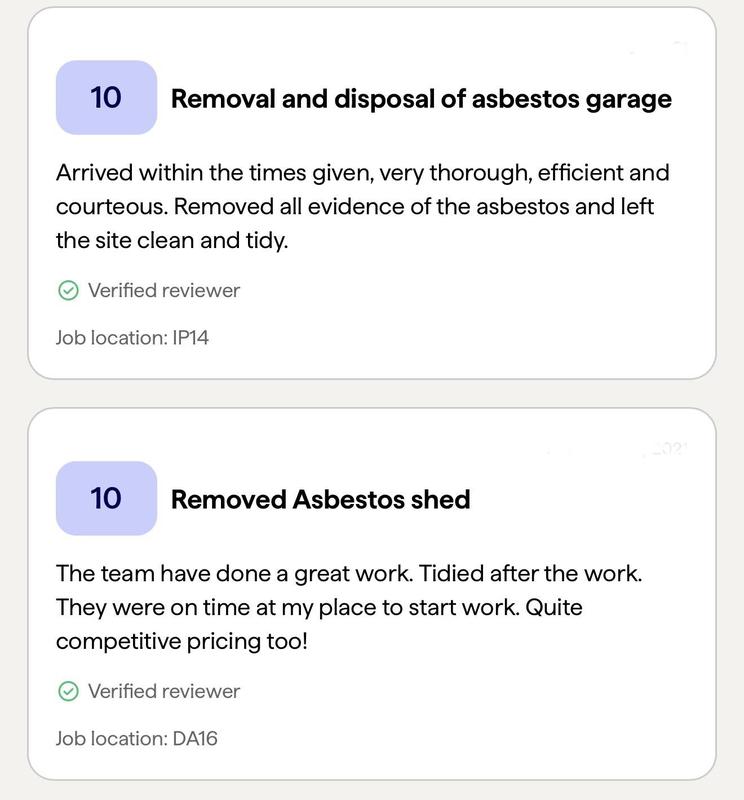Click the 10 score badge on the garage review
The width and height of the screenshot is (744, 800).
pos(106,98)
